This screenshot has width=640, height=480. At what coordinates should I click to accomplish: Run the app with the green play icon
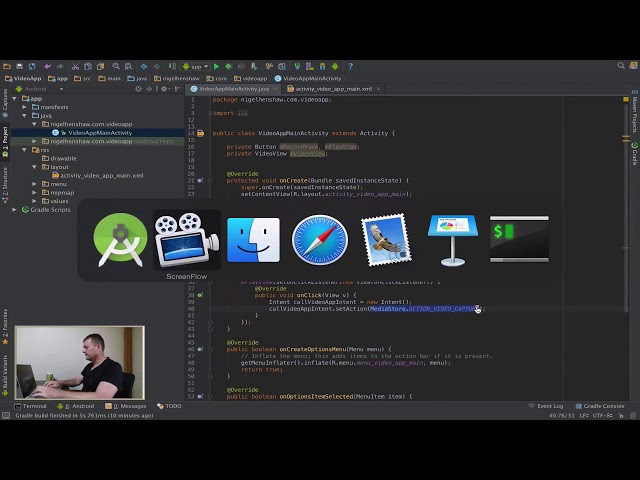[217, 66]
